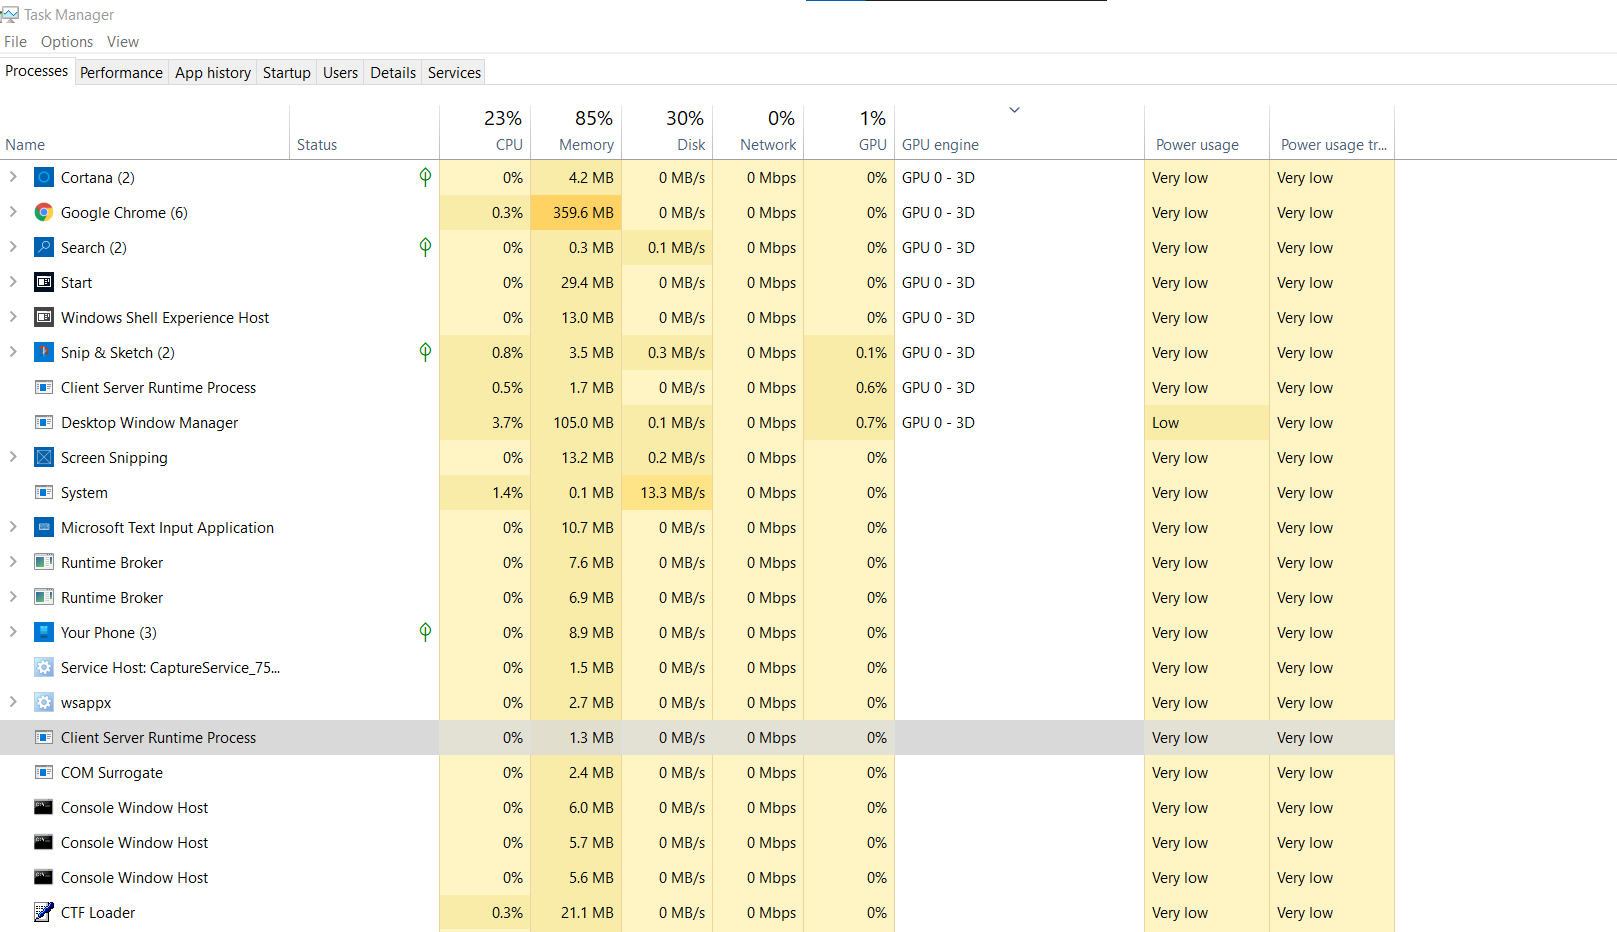Expand the Google Chrome process group
This screenshot has height=932, width=1617.
pos(13,212)
